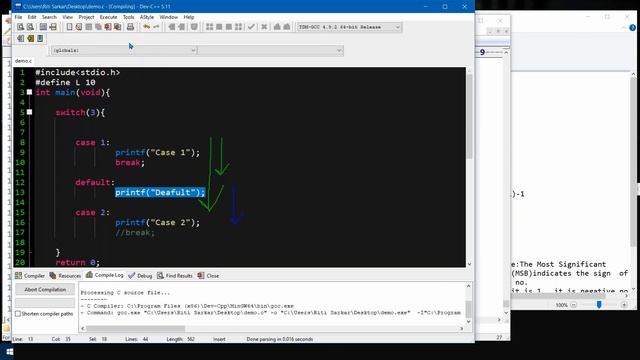Click the compile log scroll right arrow
This screenshot has height=360, width=640.
[462, 329]
